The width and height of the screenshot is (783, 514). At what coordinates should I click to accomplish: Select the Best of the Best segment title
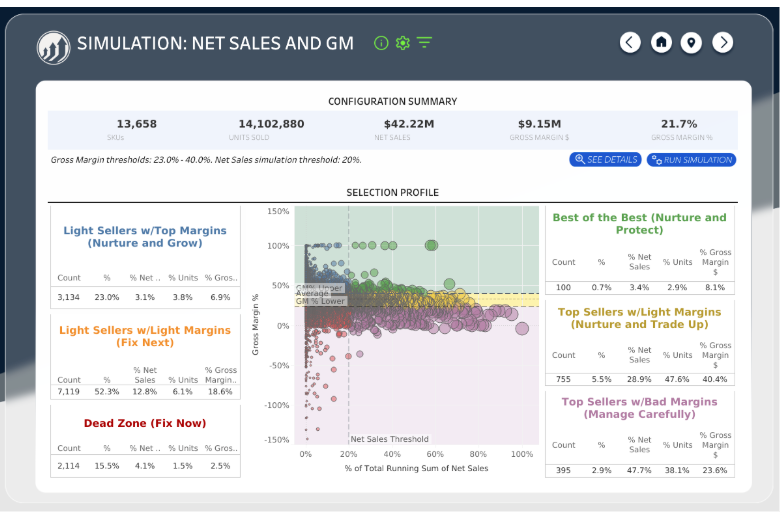point(639,223)
